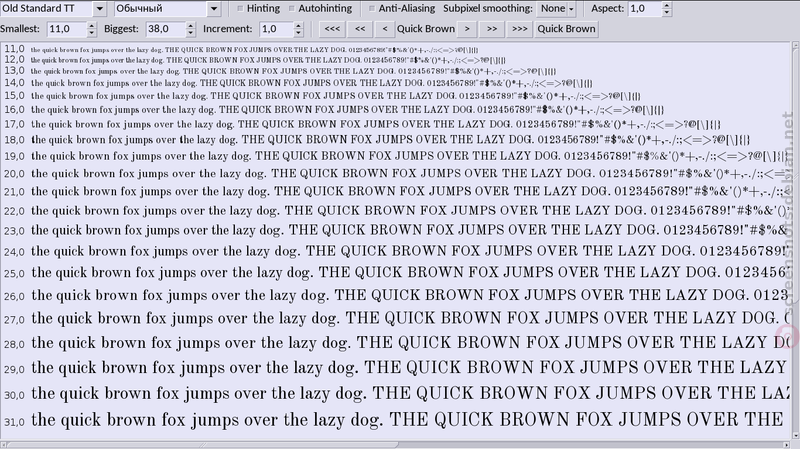
Task: Click the >> sample navigation button
Action: coord(492,29)
